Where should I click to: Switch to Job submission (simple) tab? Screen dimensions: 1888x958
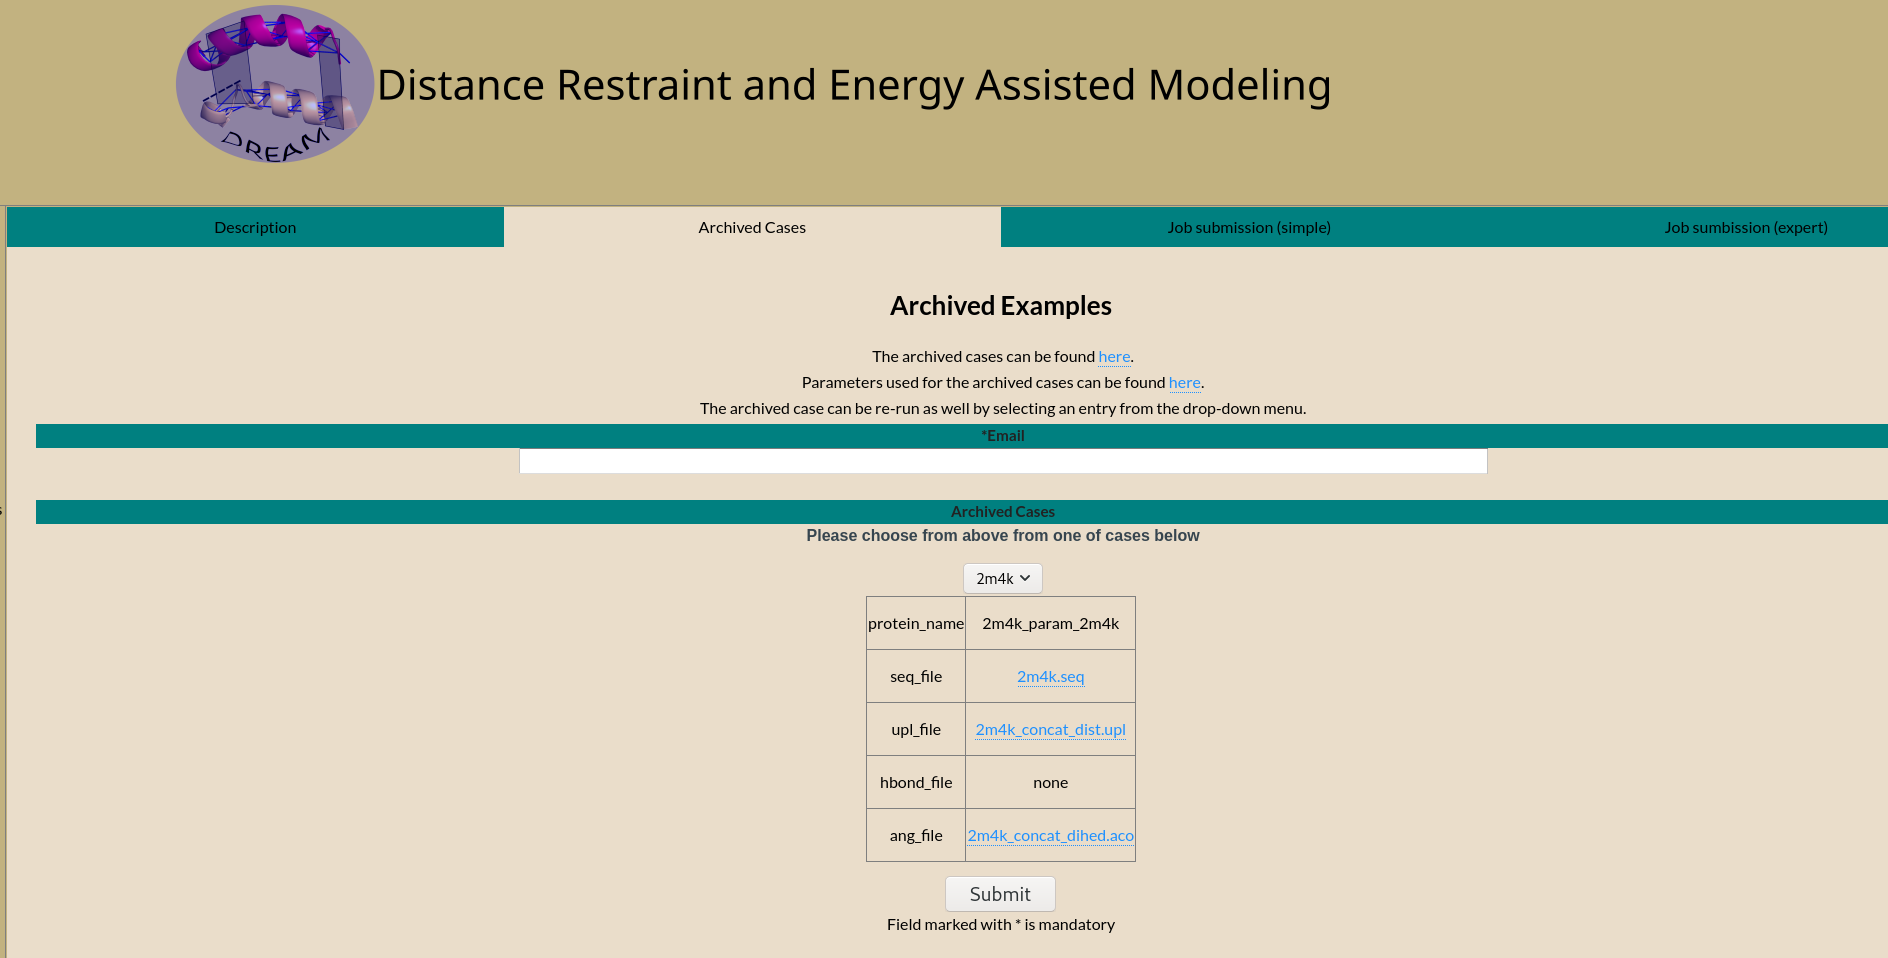1248,227
